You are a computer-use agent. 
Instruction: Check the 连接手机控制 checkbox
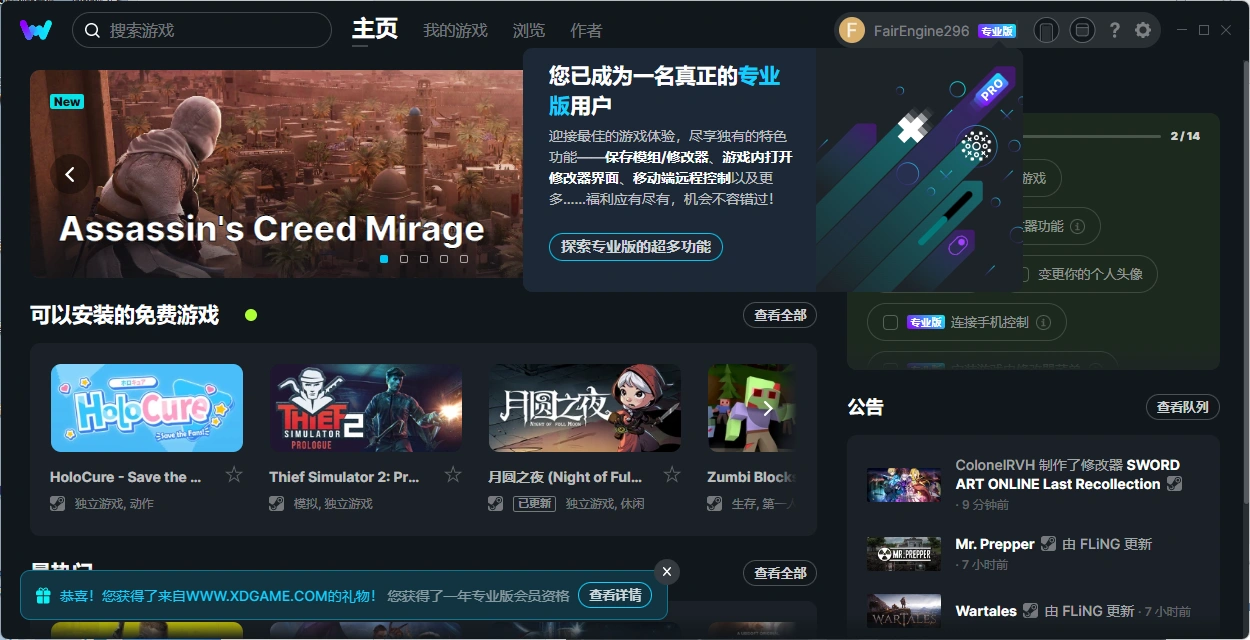(x=890, y=323)
